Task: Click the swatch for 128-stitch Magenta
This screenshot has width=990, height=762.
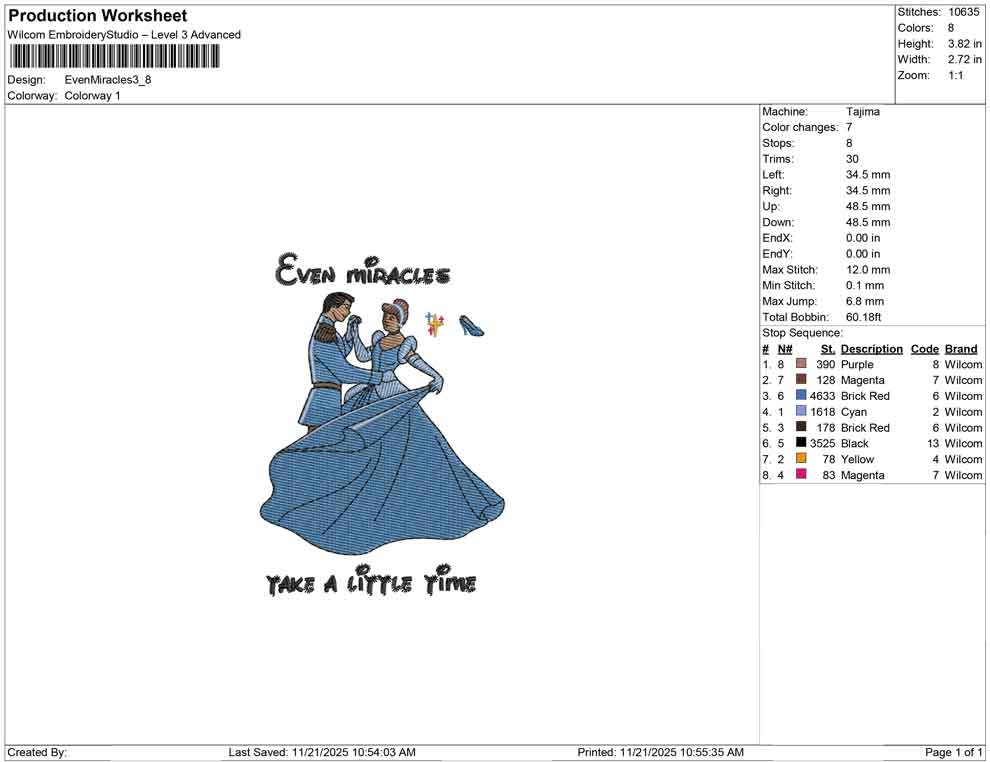Action: (801, 379)
